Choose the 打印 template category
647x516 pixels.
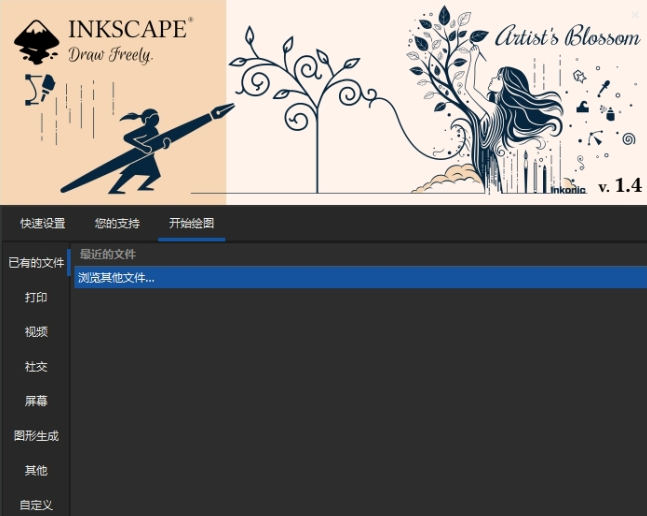pos(36,297)
